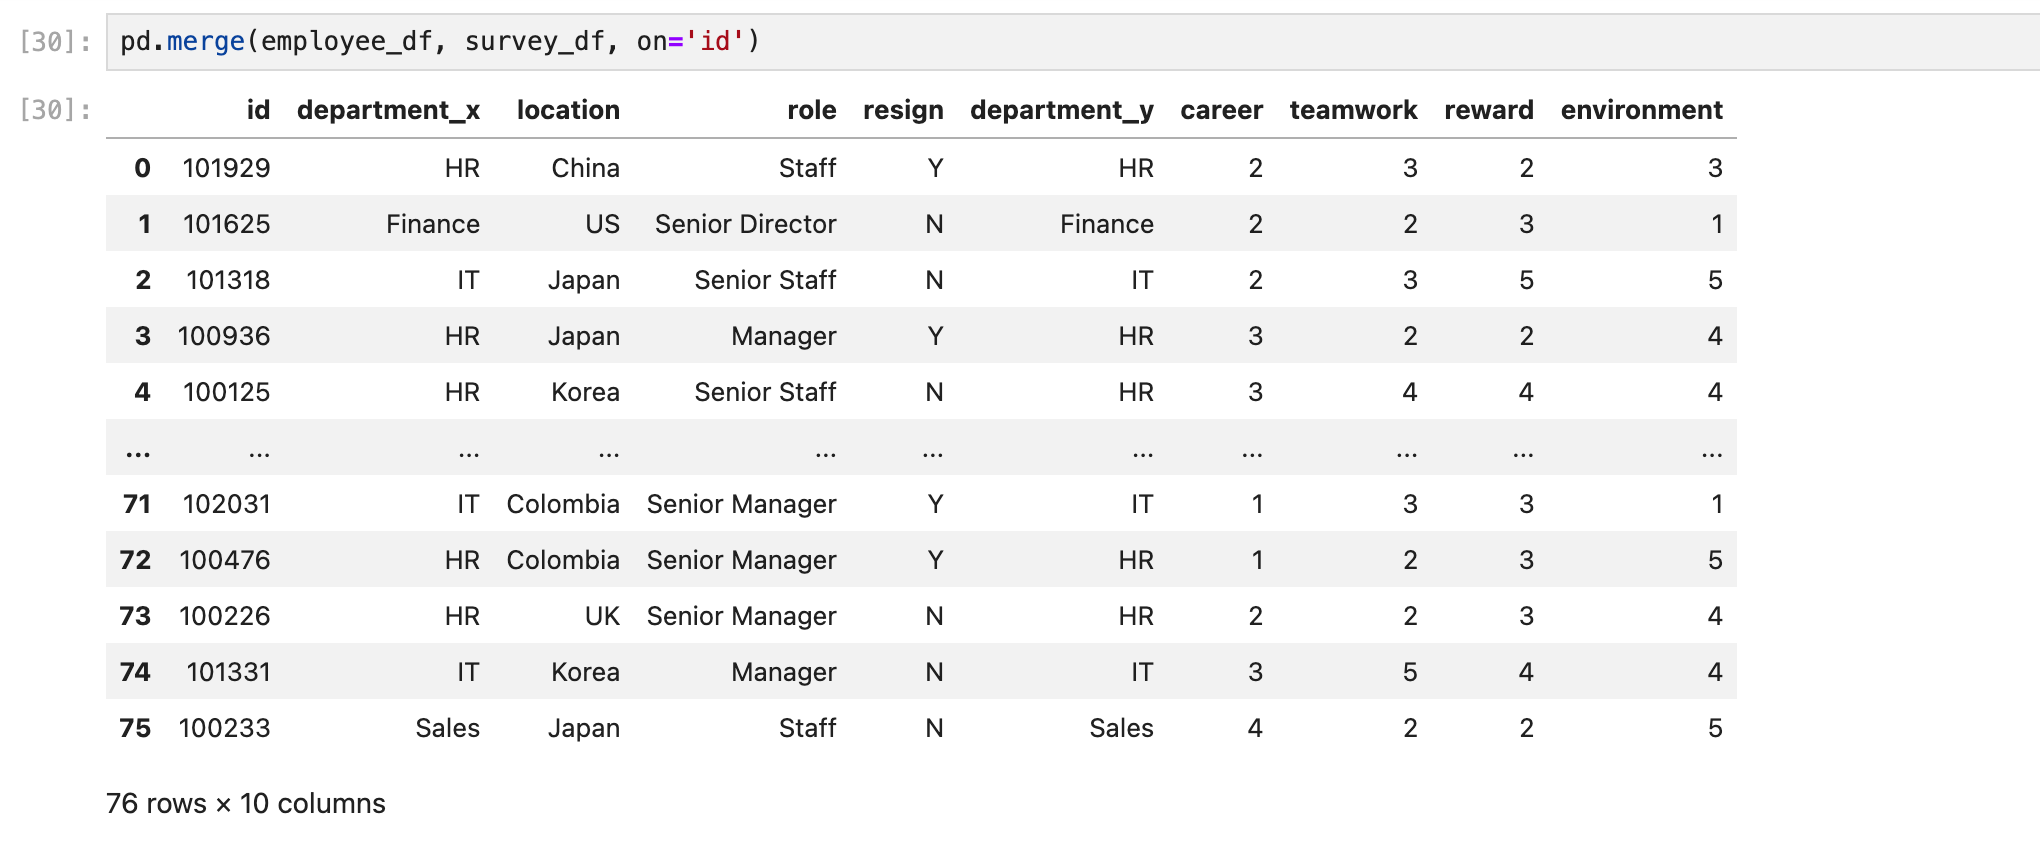Click the 'id' string literal in code
Screen dimensions: 2040x858
click(715, 42)
